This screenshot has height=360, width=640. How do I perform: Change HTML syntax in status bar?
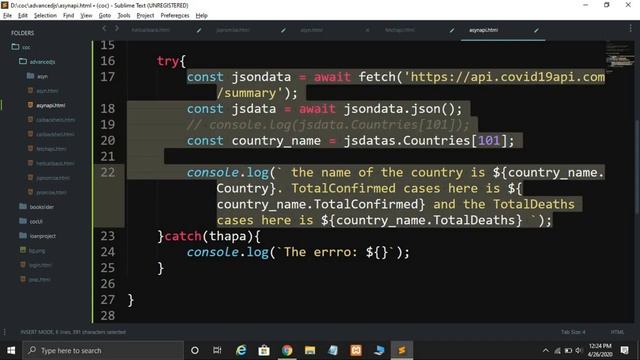coord(617,332)
